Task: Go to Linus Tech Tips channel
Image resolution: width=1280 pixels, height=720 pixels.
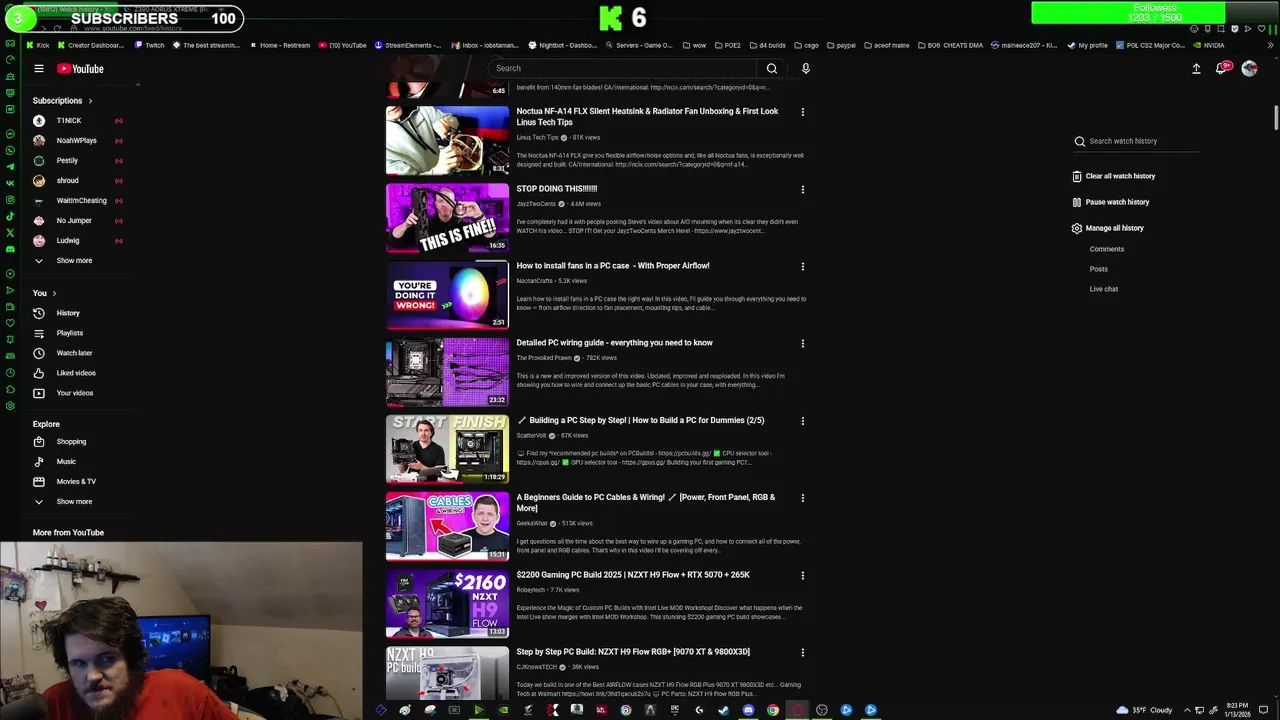Action: (537, 138)
